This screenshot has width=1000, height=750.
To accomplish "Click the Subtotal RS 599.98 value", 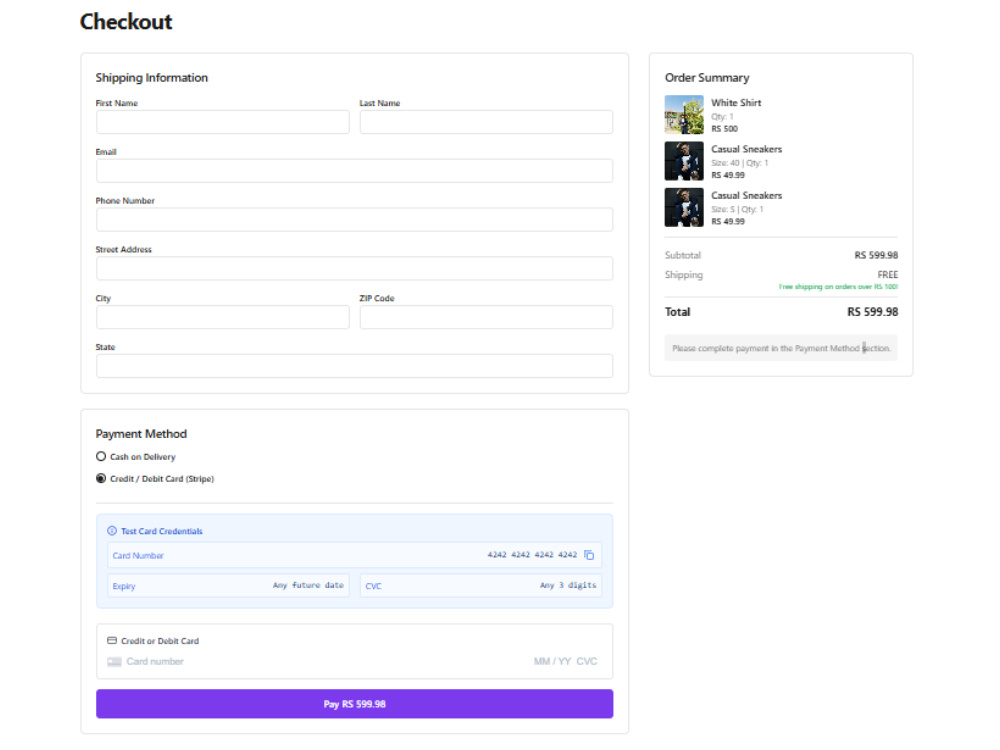I will pyautogui.click(x=876, y=255).
